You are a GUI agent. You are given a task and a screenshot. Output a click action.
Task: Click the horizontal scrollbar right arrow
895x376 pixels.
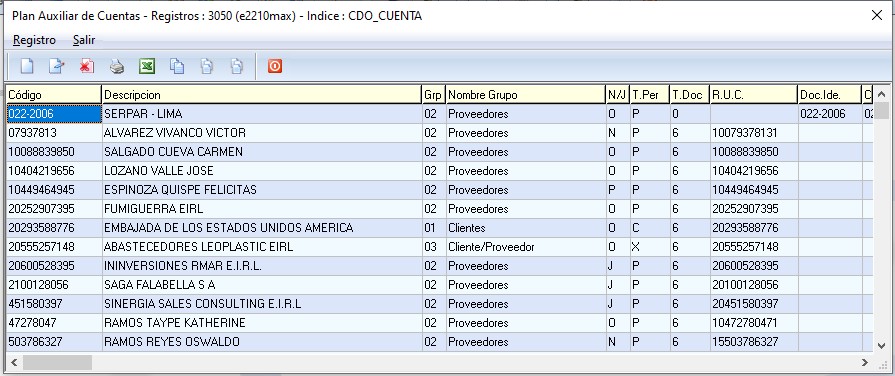click(865, 362)
